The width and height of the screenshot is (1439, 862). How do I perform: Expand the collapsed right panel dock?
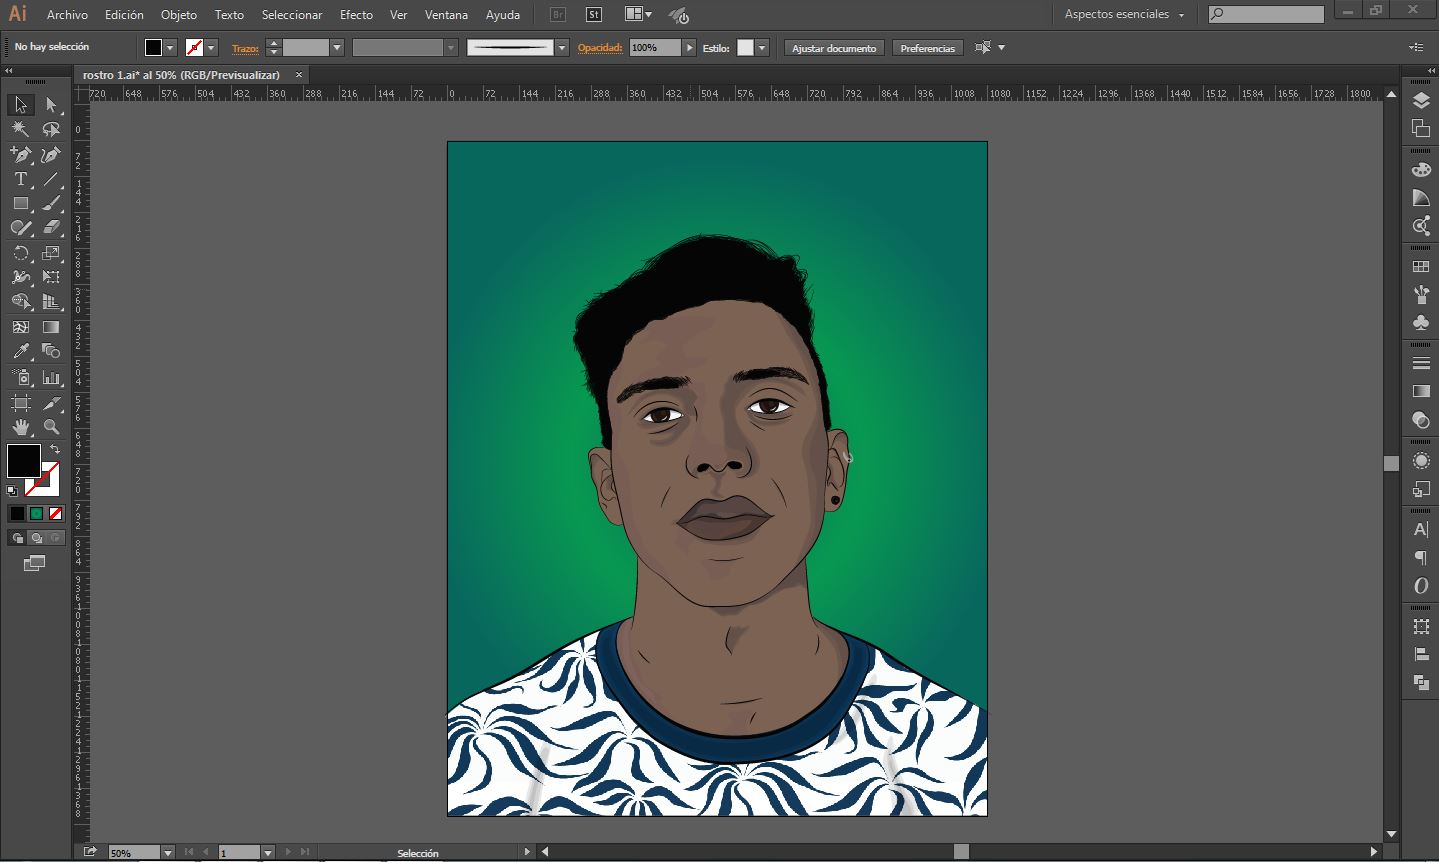pos(1431,71)
